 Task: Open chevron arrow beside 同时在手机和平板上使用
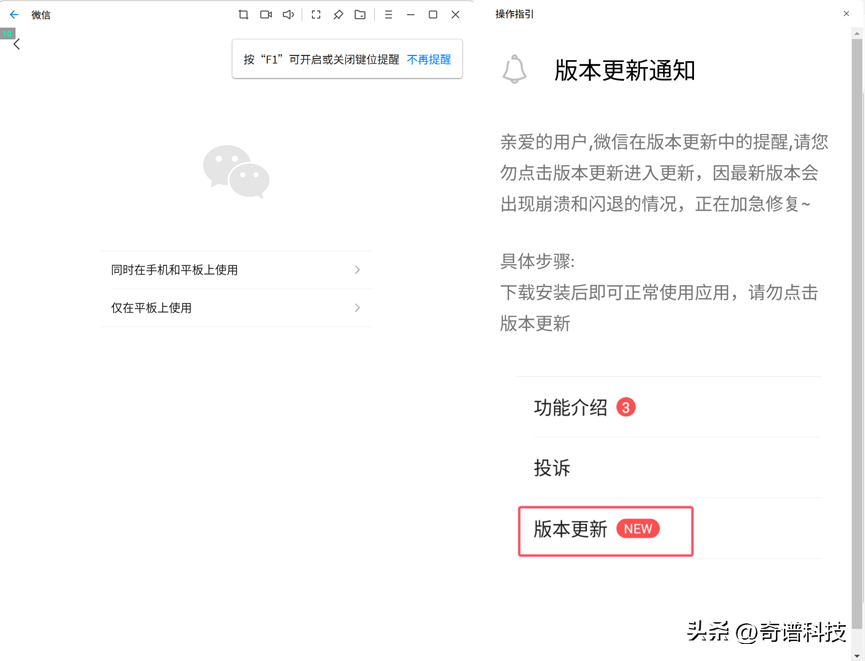[x=357, y=270]
